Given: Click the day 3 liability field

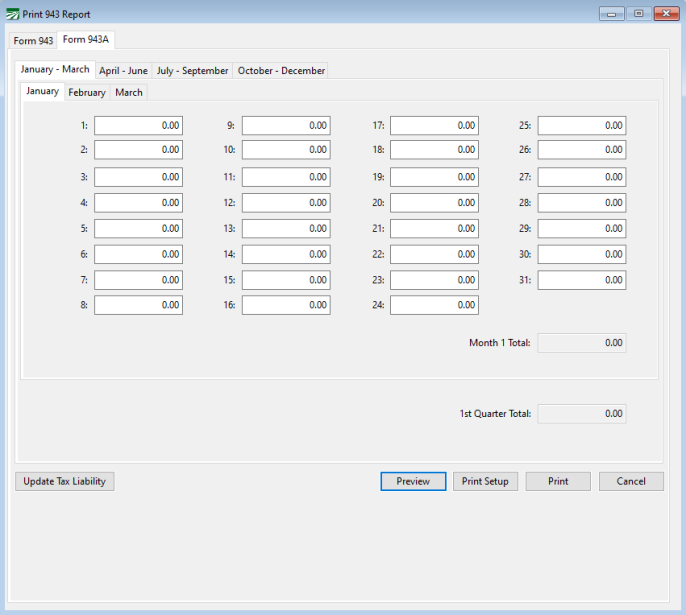Looking at the screenshot, I should click(x=138, y=177).
